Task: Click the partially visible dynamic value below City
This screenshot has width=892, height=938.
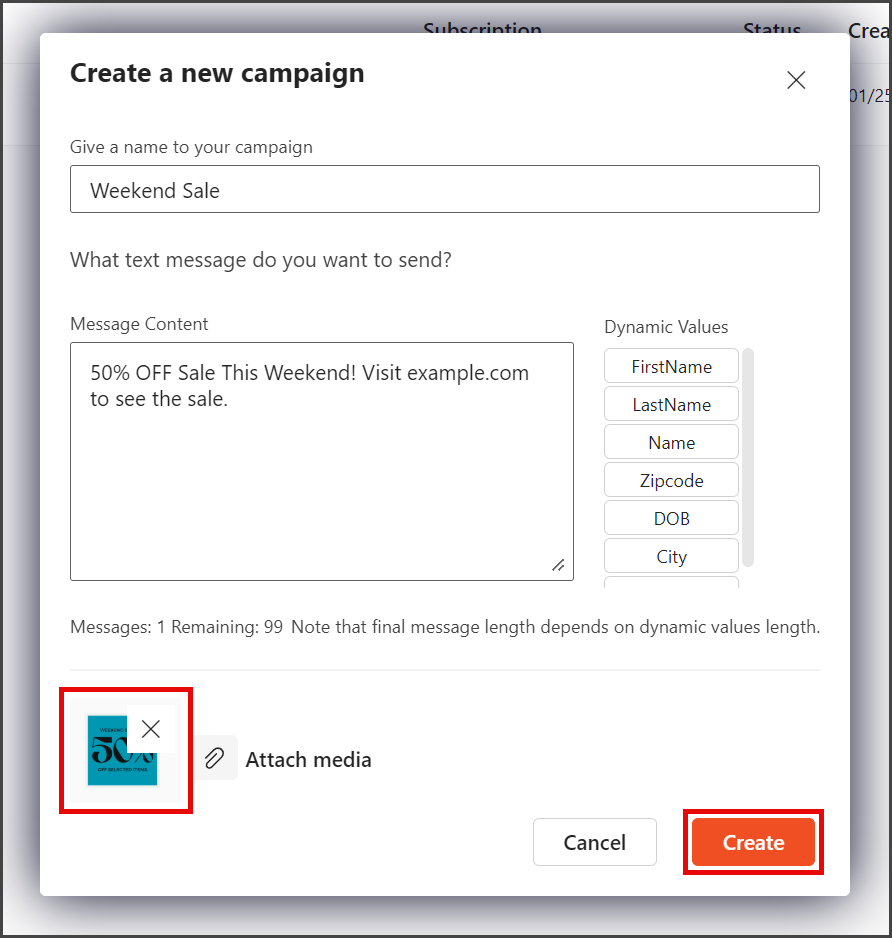Action: tap(671, 582)
